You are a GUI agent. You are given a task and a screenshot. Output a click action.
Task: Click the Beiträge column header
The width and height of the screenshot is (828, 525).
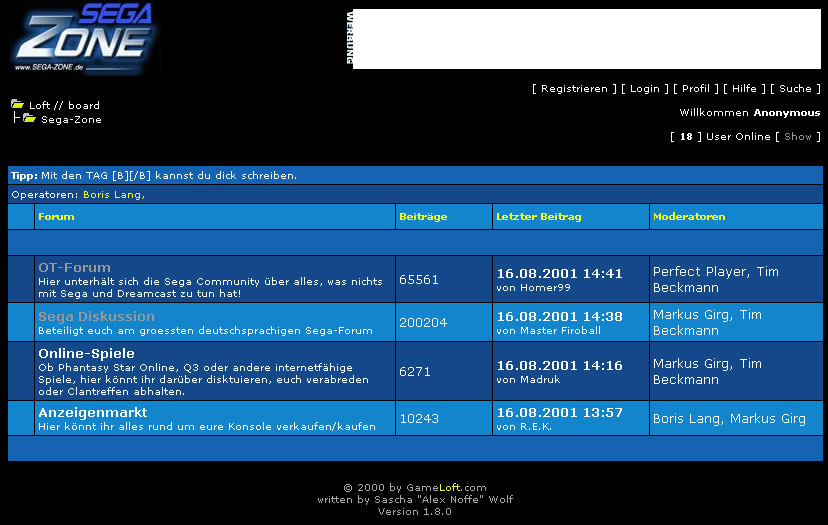pos(423,217)
